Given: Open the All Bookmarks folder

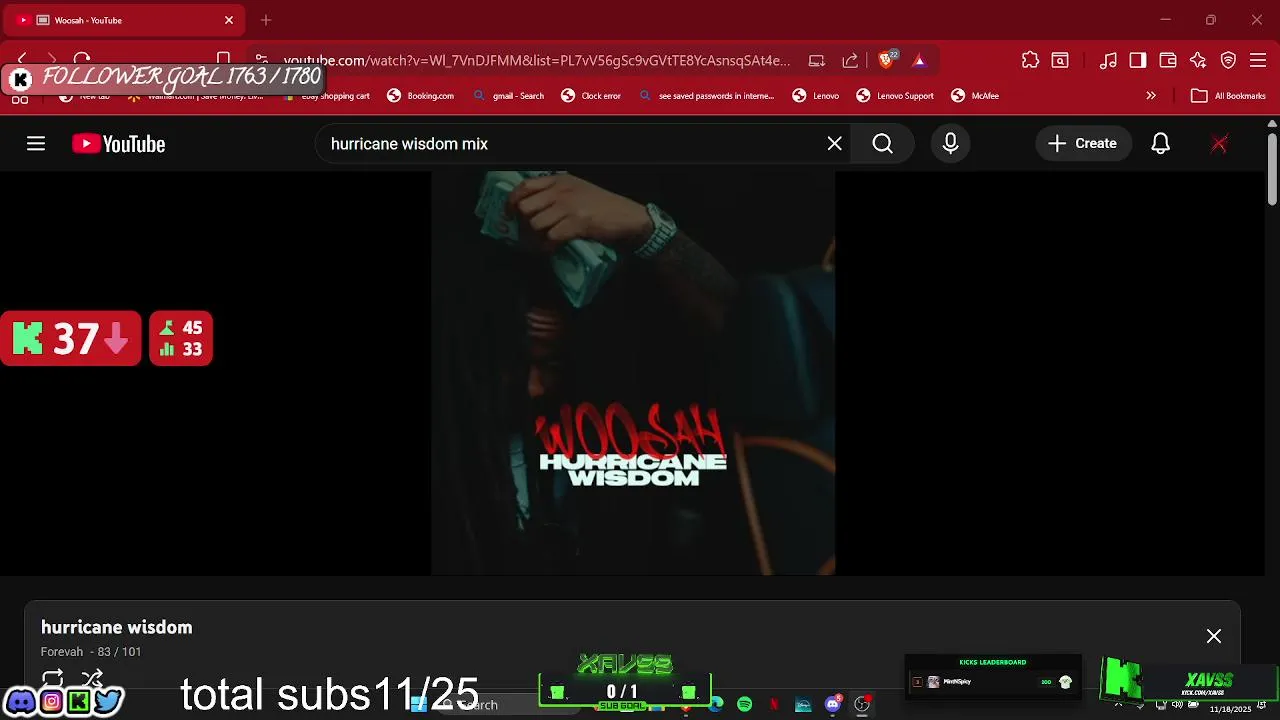Looking at the screenshot, I should click(x=1229, y=96).
